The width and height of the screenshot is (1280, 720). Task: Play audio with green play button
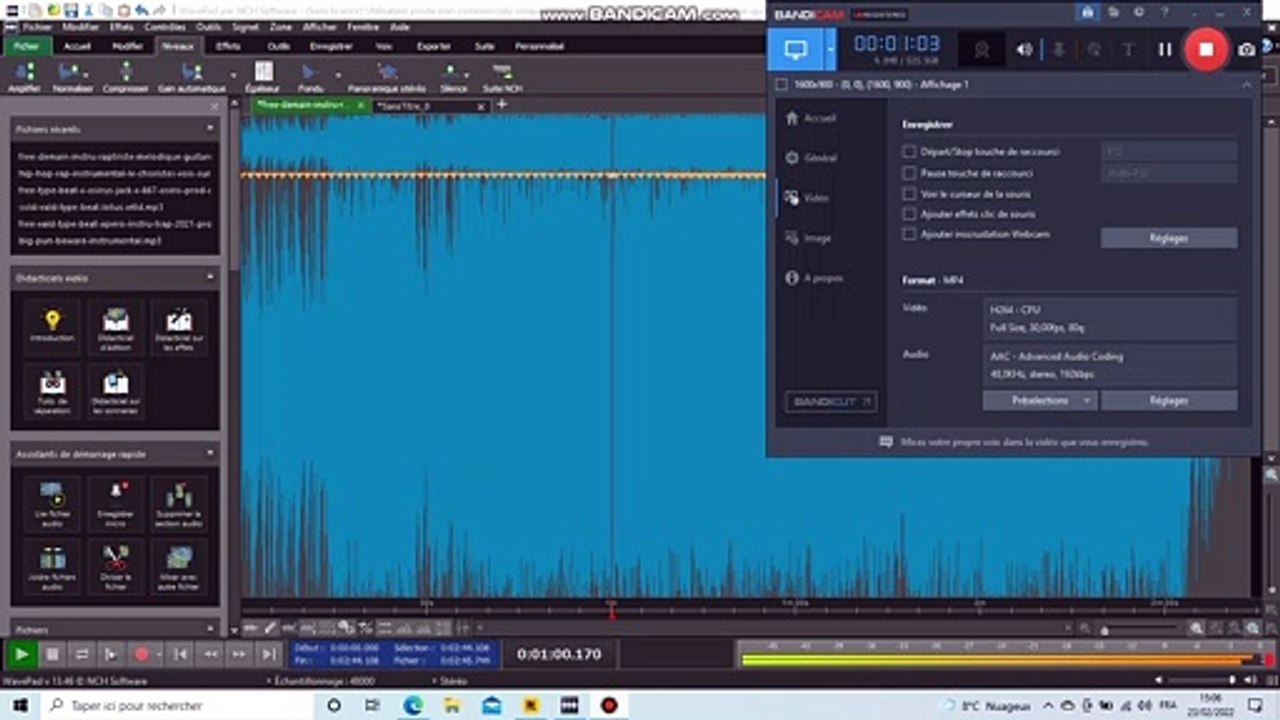[20, 654]
